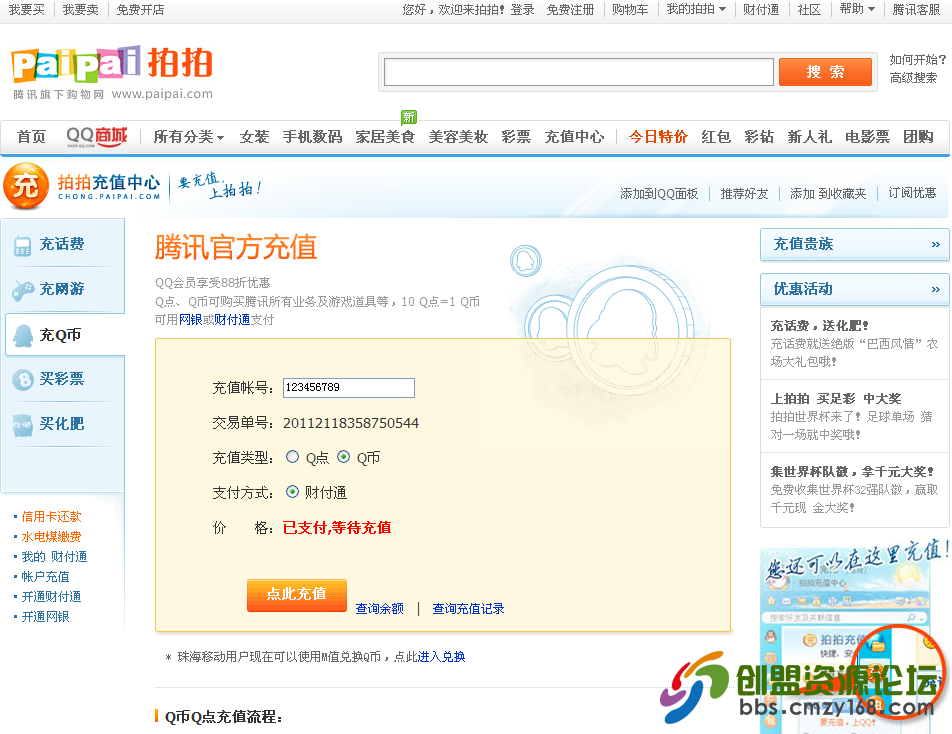Viewport: 952px width, 734px height.
Task: Click the 推荐好友 link
Action: tap(744, 194)
